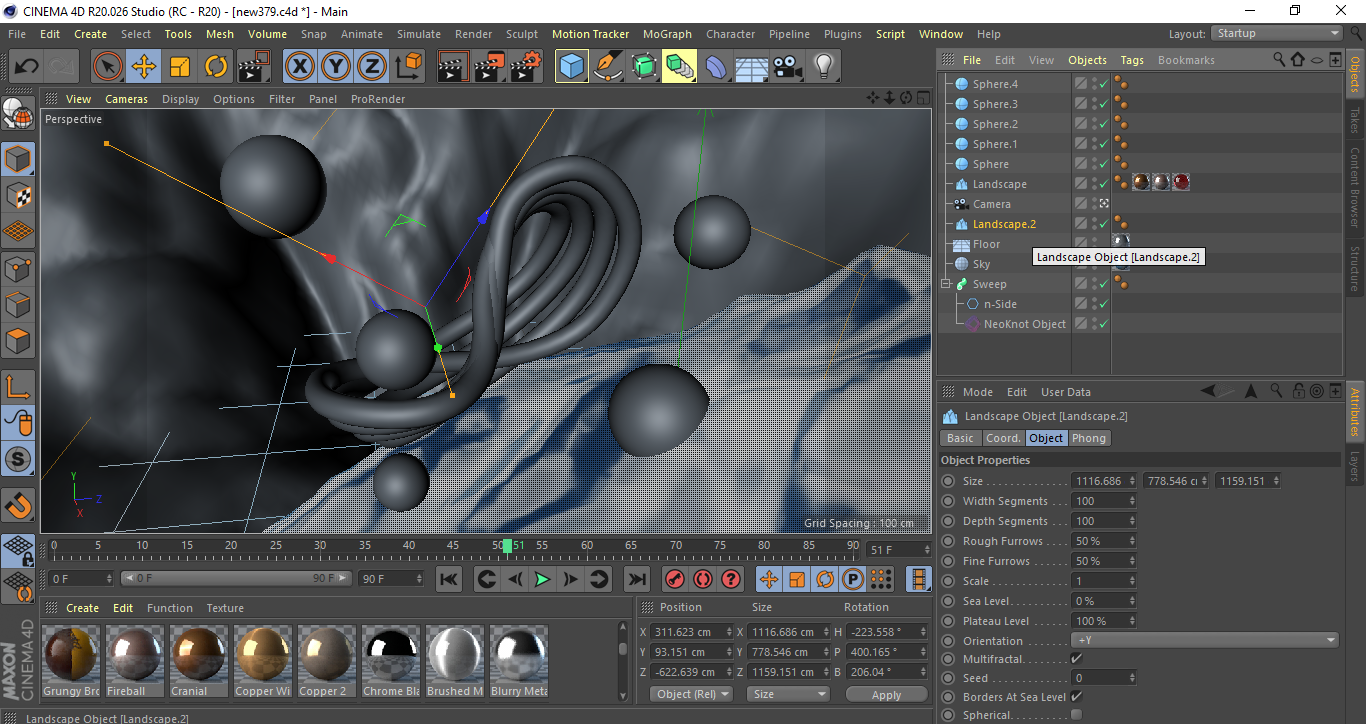Select the Move tool
This screenshot has width=1366, height=724.
click(144, 67)
